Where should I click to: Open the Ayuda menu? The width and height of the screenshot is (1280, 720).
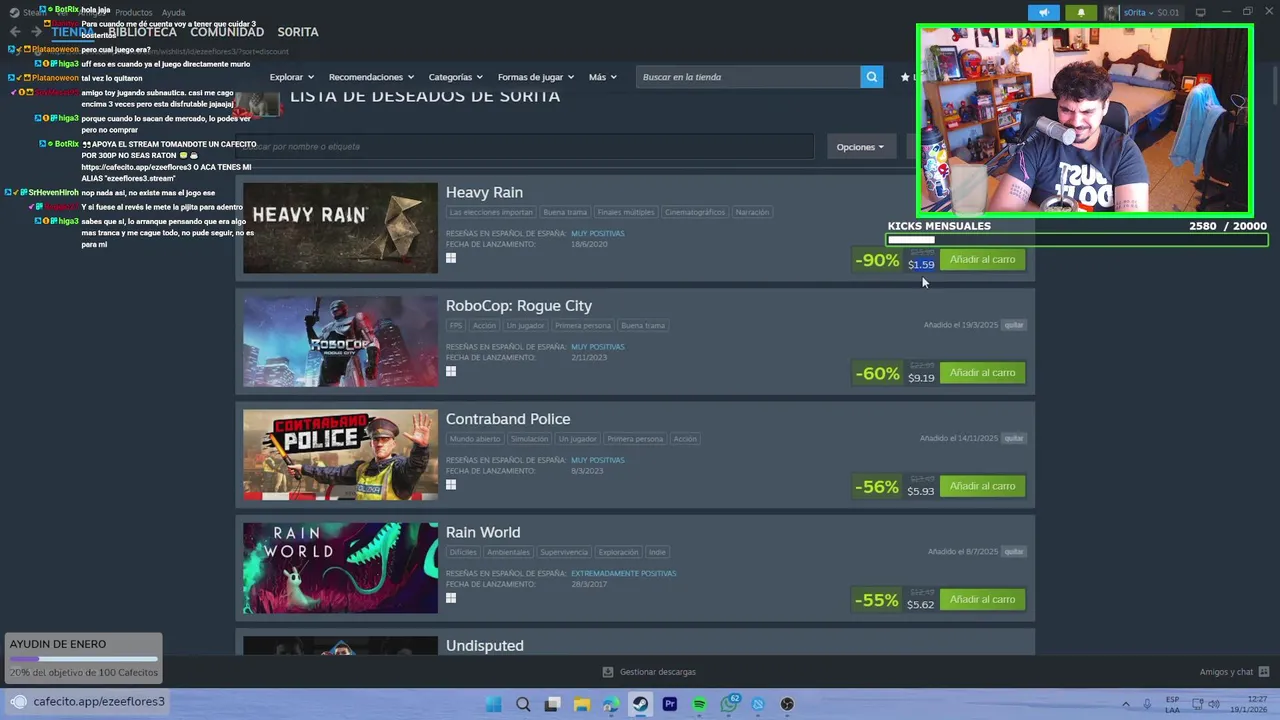click(x=173, y=13)
